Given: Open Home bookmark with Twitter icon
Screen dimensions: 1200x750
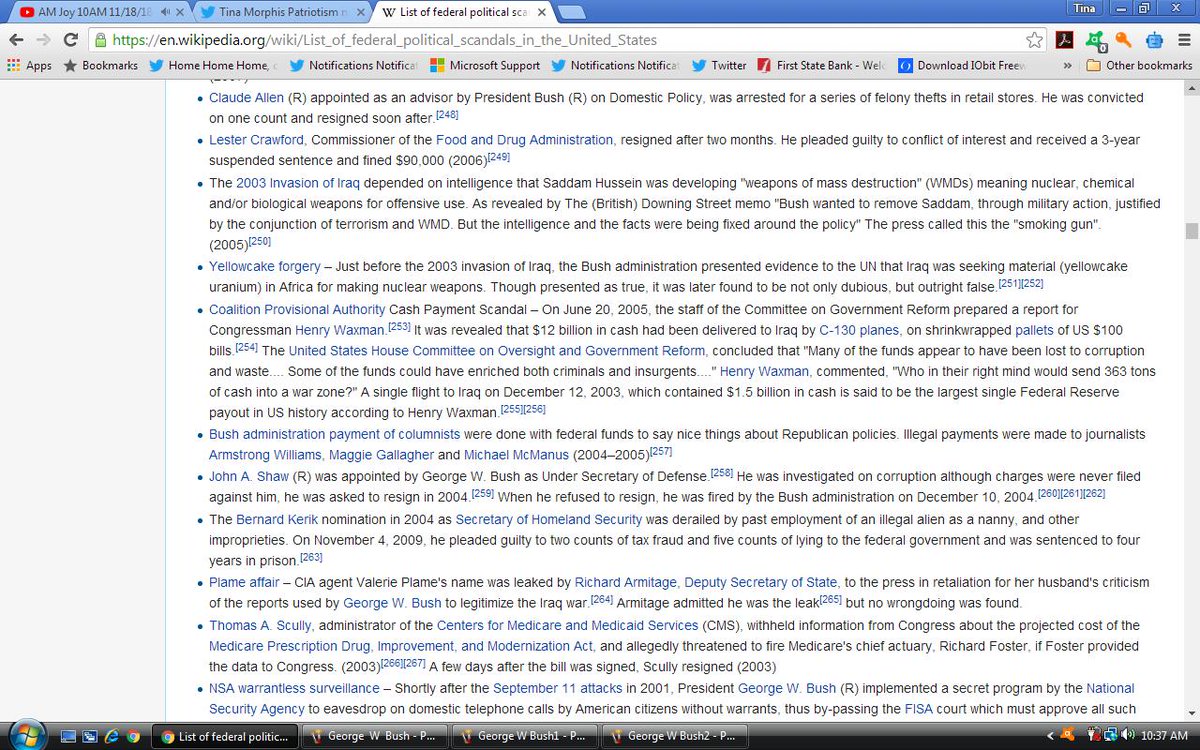Looking at the screenshot, I should coord(214,65).
